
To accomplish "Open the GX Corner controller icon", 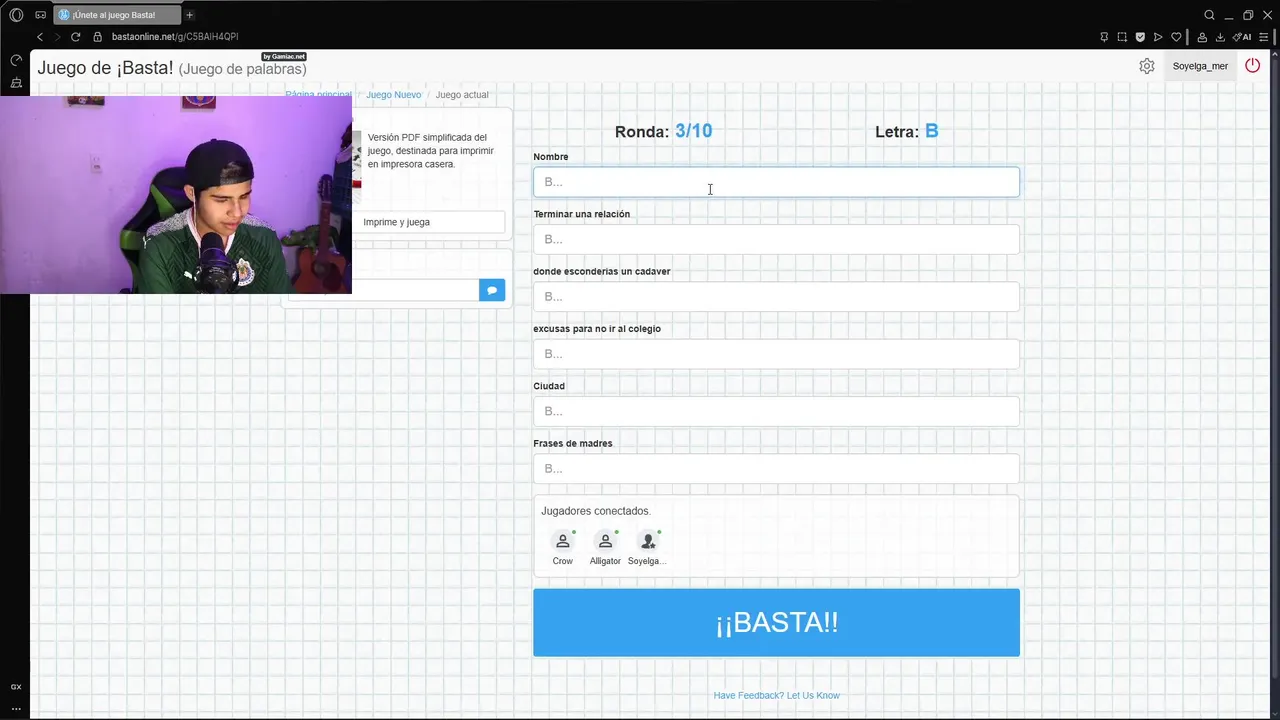I will 40,15.
